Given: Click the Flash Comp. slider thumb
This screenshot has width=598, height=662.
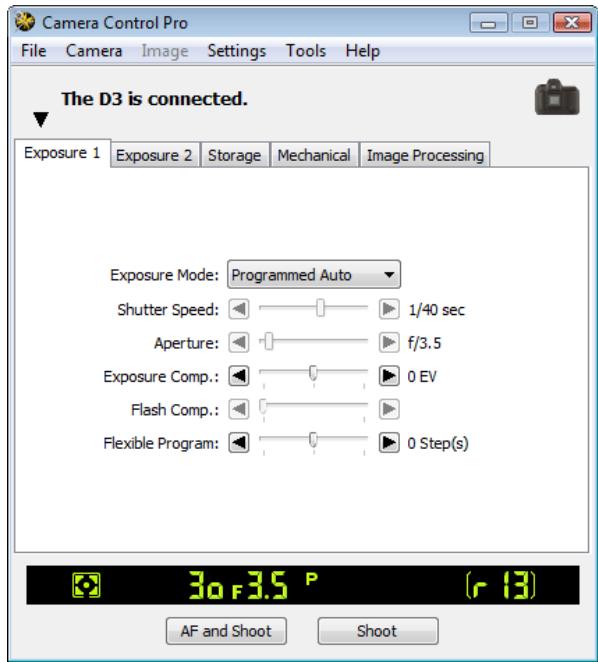Looking at the screenshot, I should point(263,407).
